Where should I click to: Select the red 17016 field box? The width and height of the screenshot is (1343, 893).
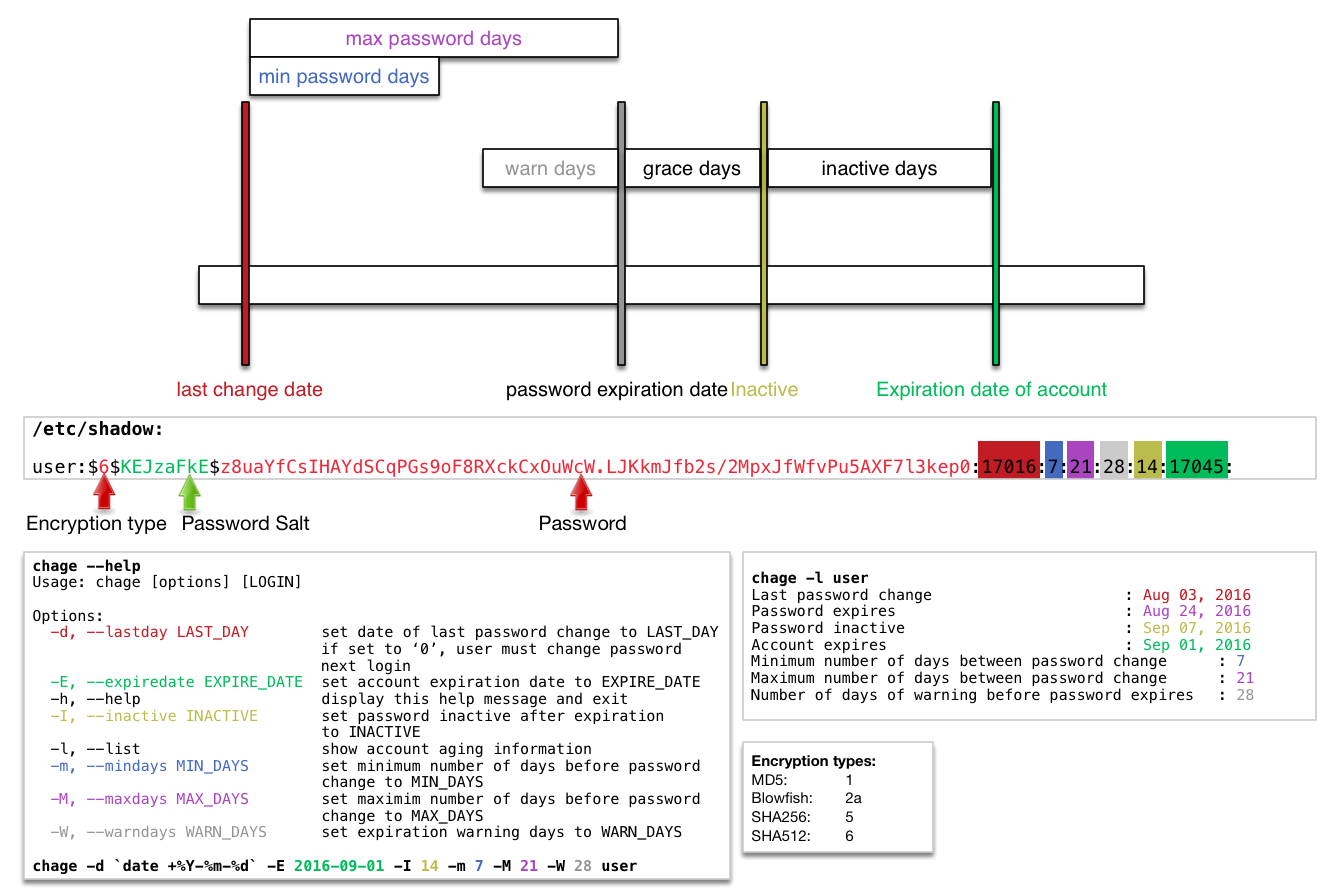(x=1008, y=461)
